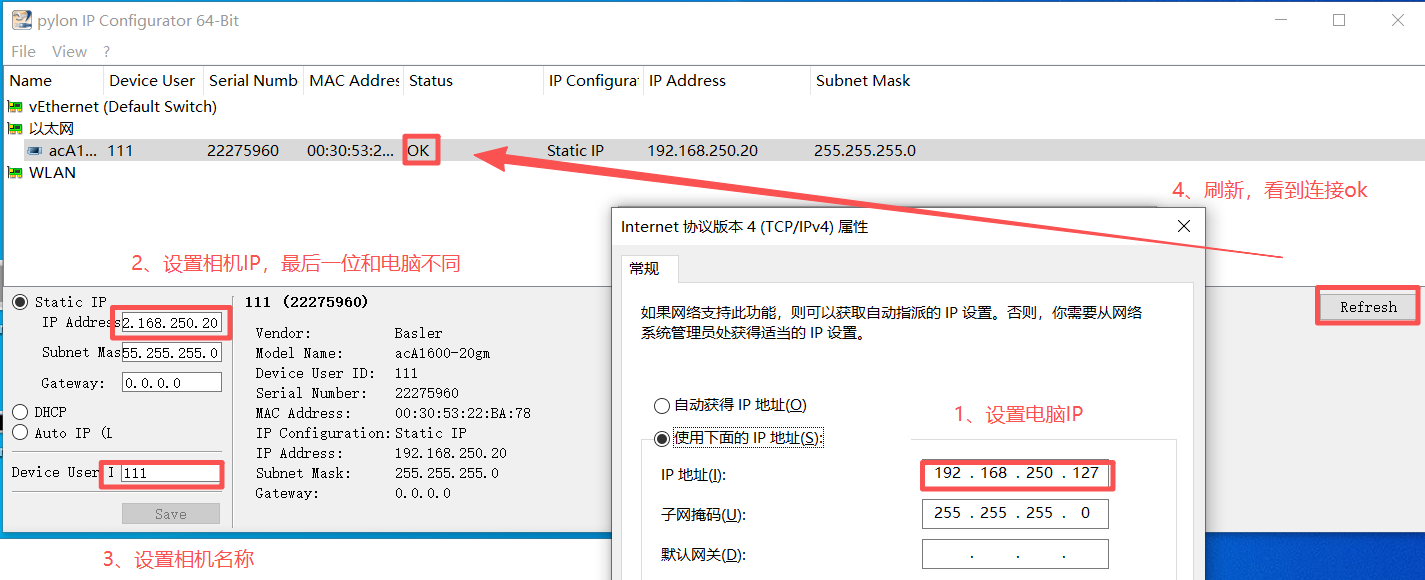Select the Static IP radio button
Image resolution: width=1425 pixels, height=580 pixels.
[x=21, y=301]
